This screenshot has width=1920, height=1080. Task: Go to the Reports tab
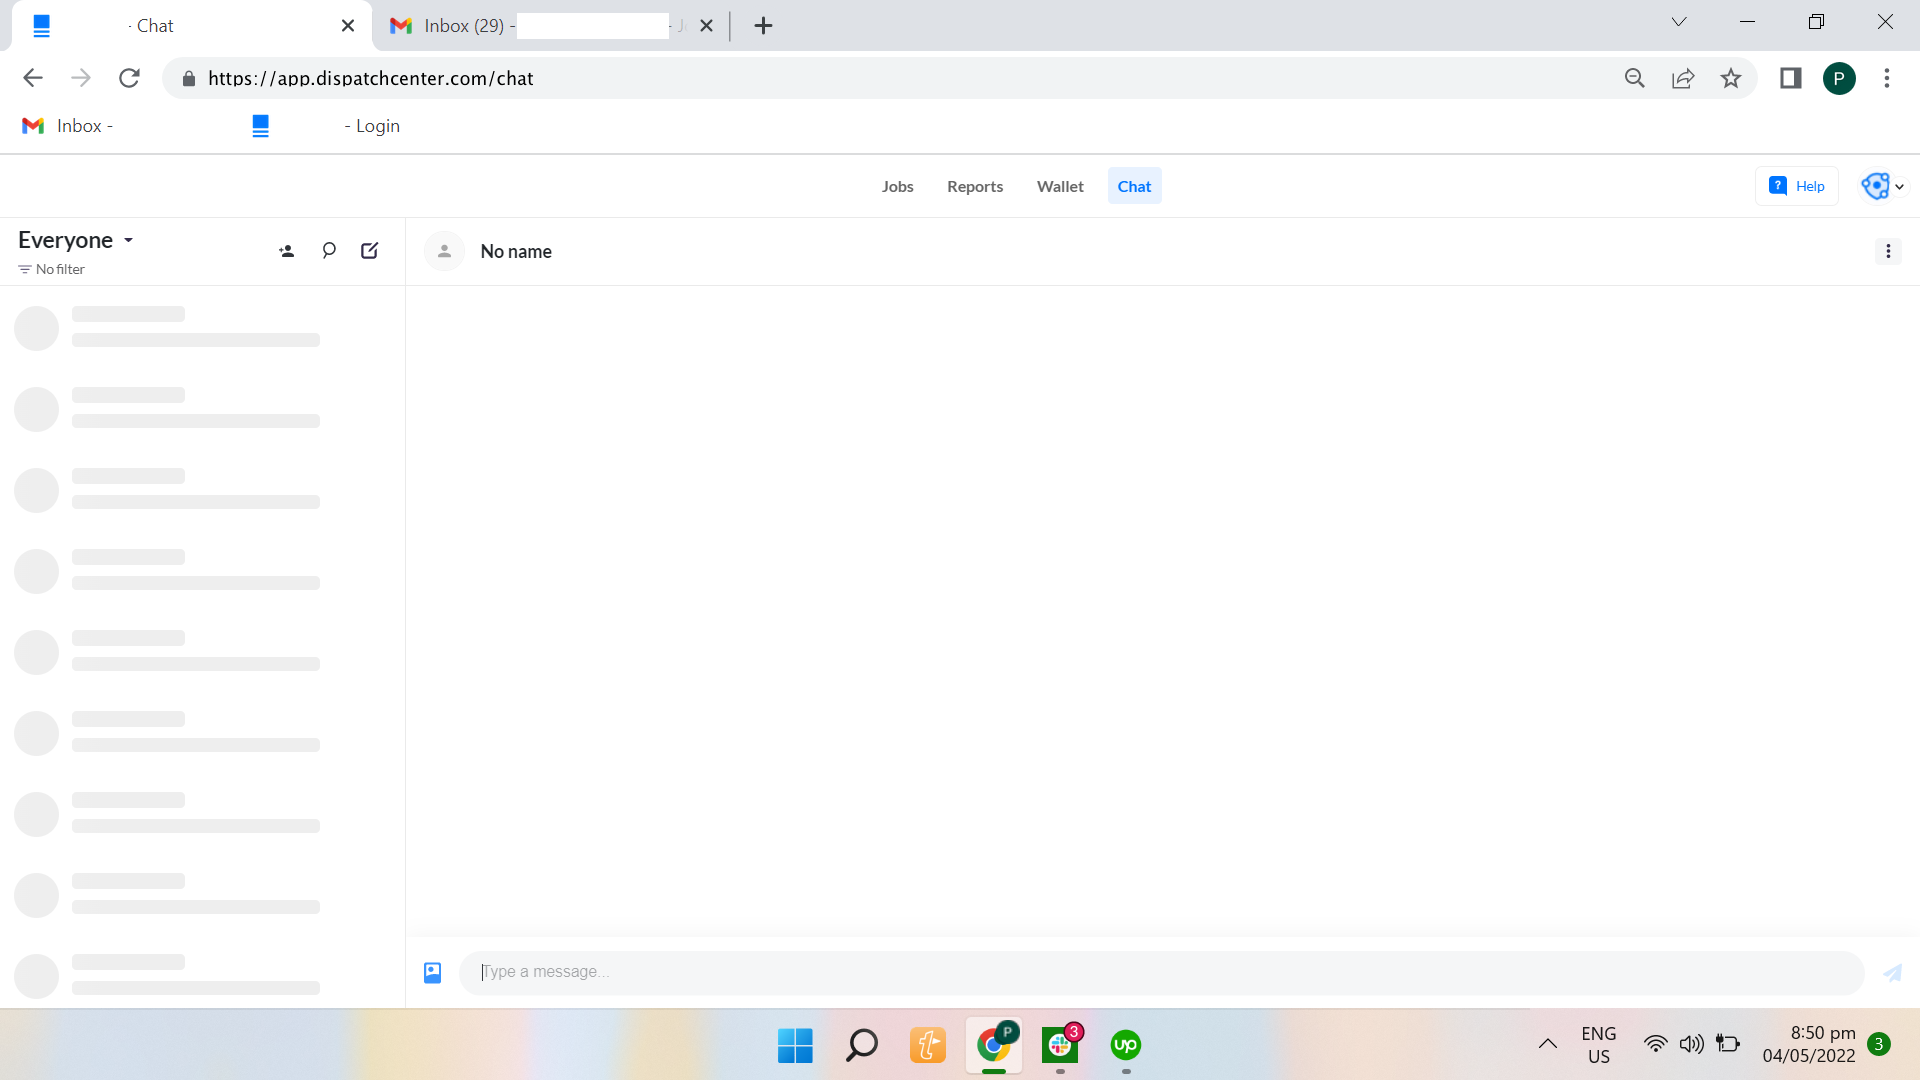click(x=975, y=186)
